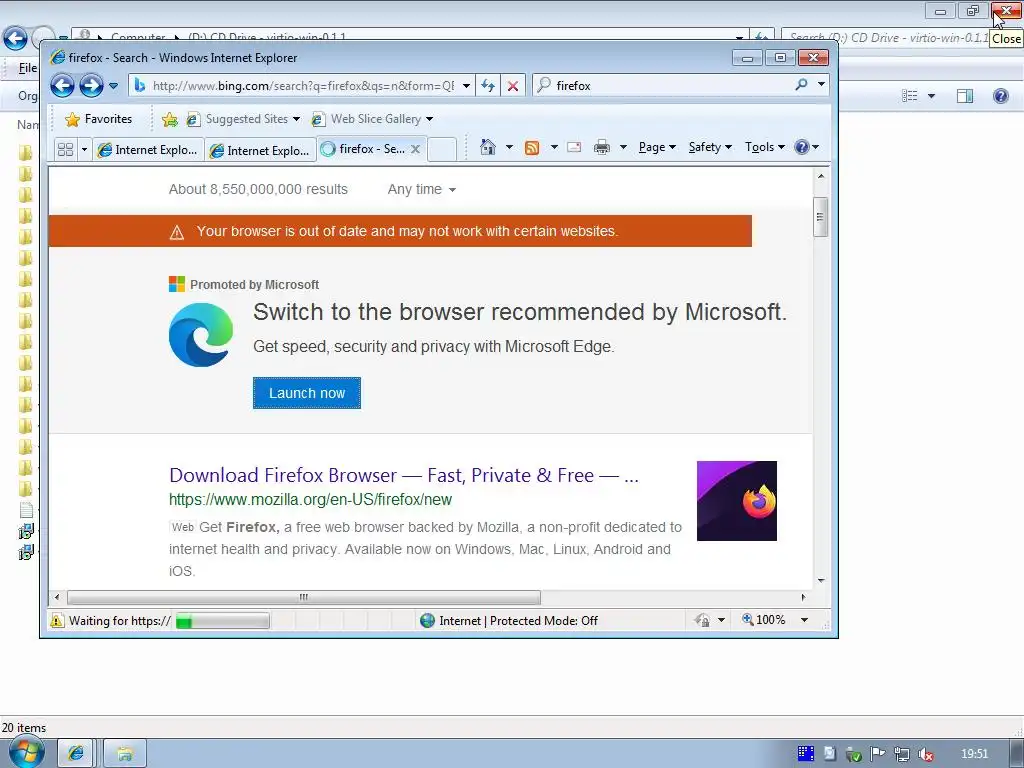The height and width of the screenshot is (768, 1024).
Task: Expand the address bar URL dropdown
Action: (x=466, y=86)
